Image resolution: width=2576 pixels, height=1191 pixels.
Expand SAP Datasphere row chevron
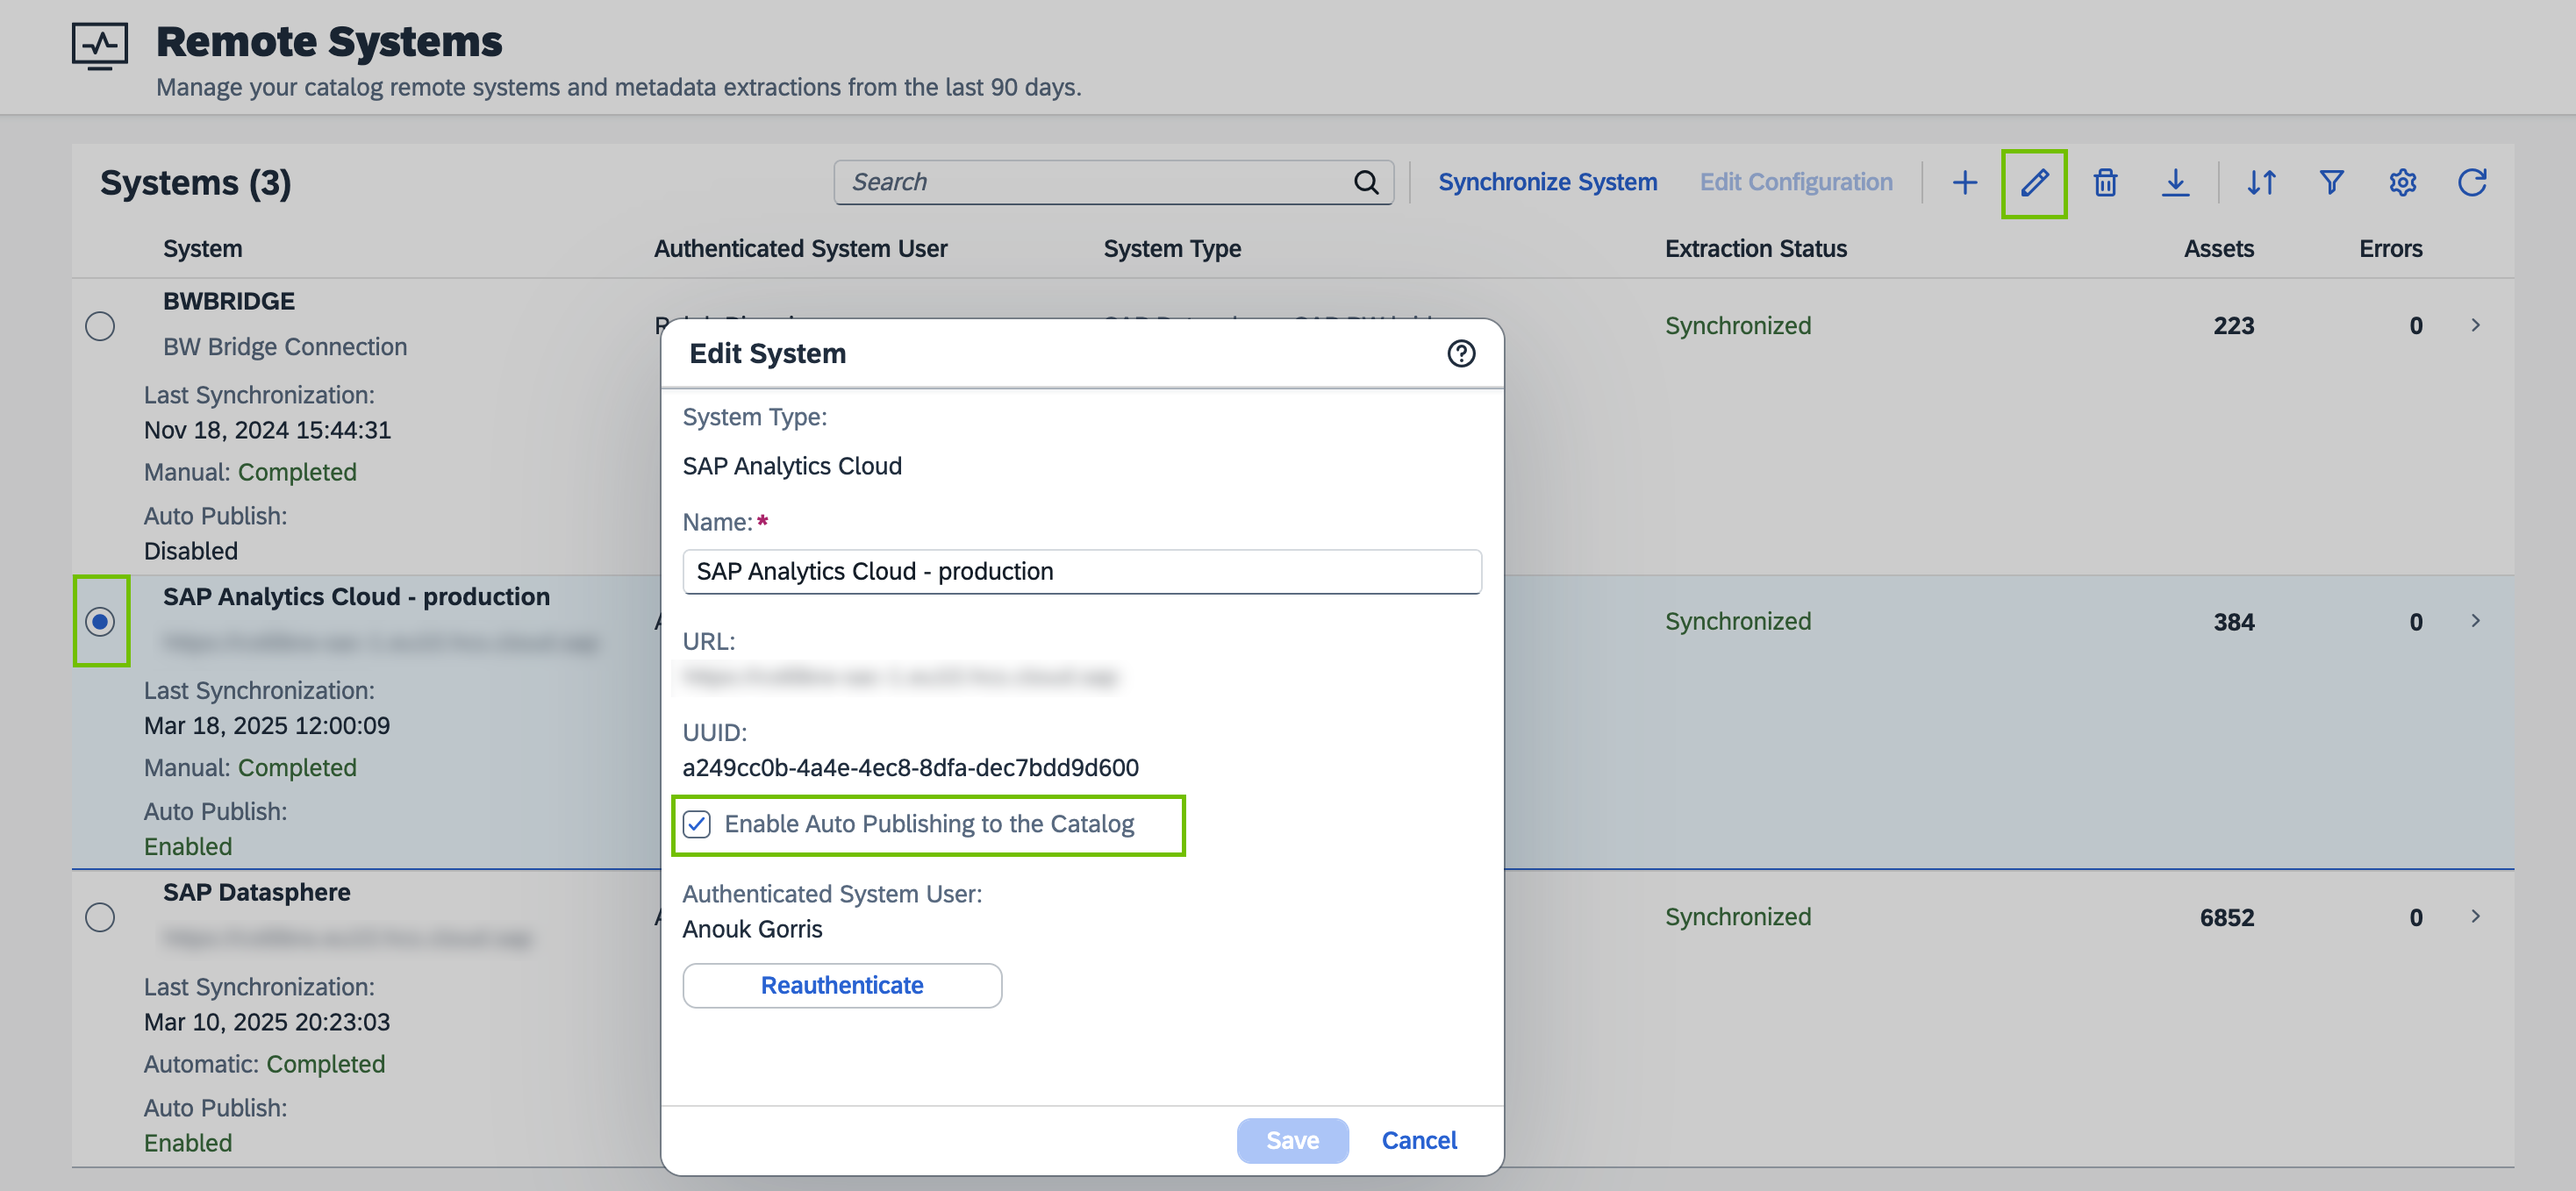[2475, 916]
